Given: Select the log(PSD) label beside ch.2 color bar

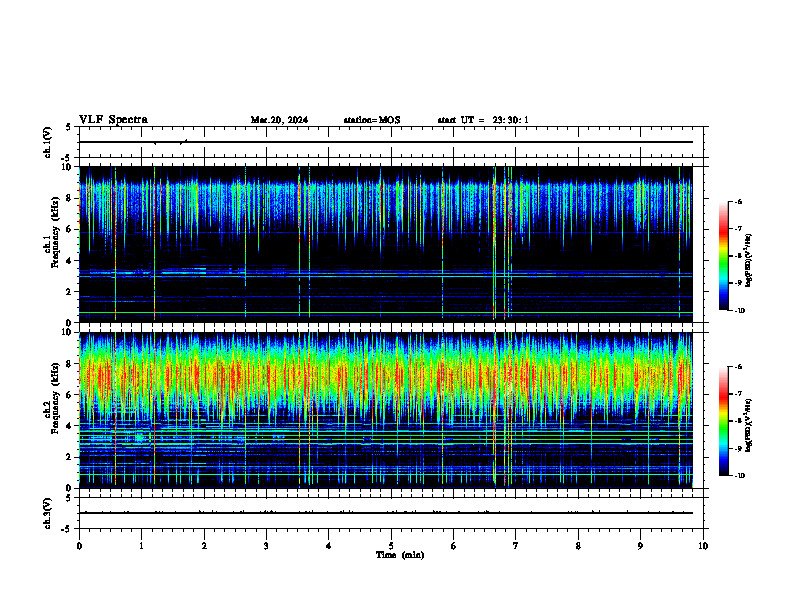Looking at the screenshot, I should point(749,425).
